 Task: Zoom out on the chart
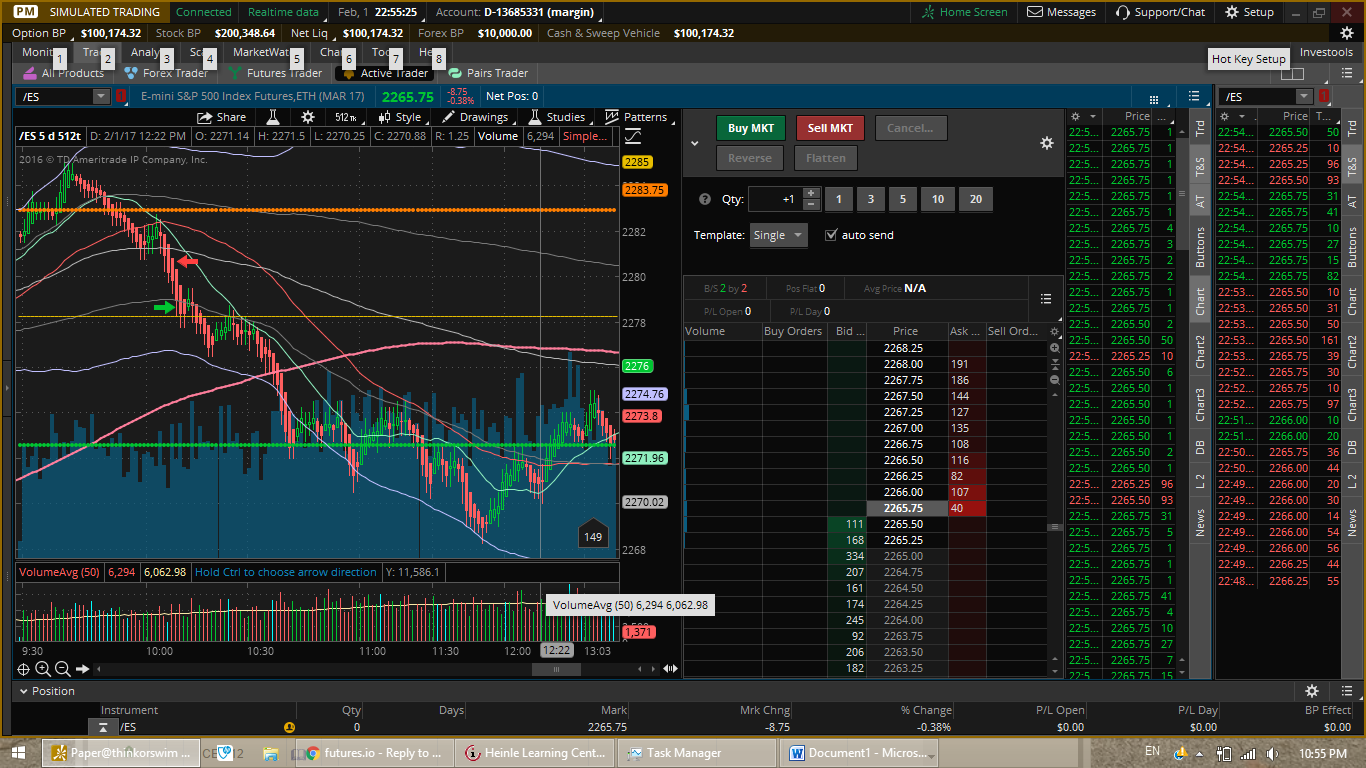click(x=63, y=669)
